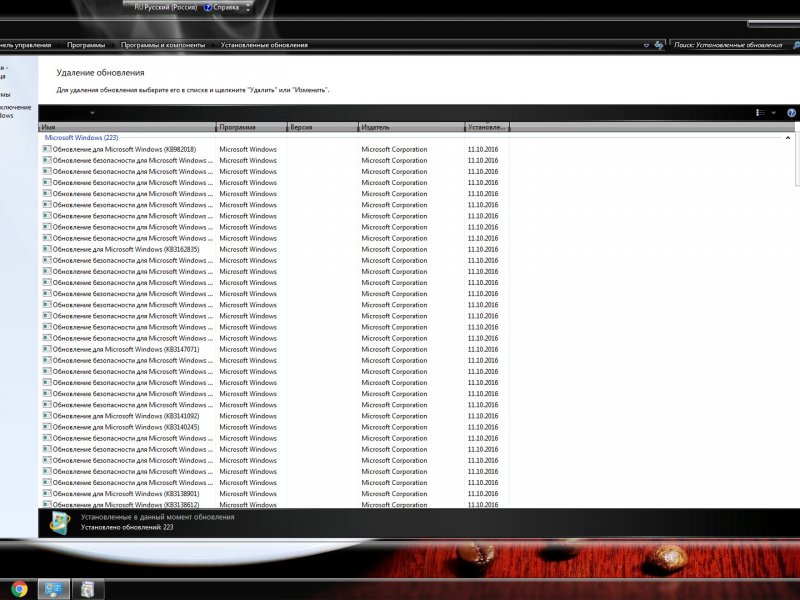Open the address bar history dropdown arrow
Viewport: 800px width, 600px height.
pyautogui.click(x=646, y=45)
